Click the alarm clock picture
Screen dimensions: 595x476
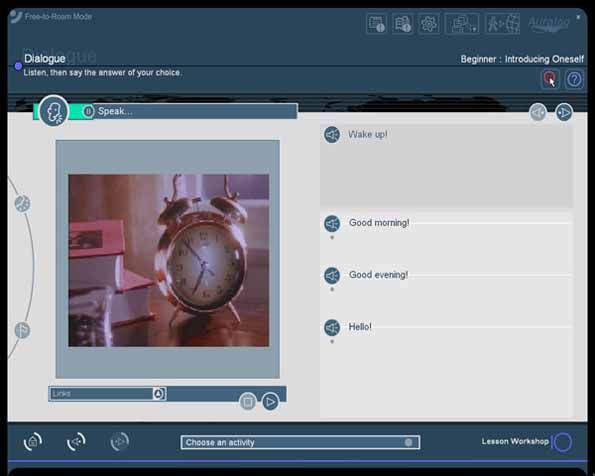click(168, 260)
